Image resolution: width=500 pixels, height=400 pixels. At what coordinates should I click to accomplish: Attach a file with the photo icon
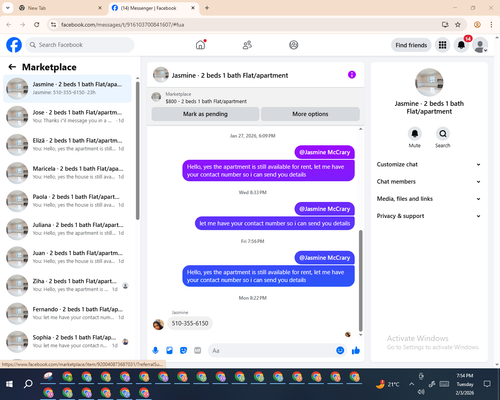click(x=169, y=350)
